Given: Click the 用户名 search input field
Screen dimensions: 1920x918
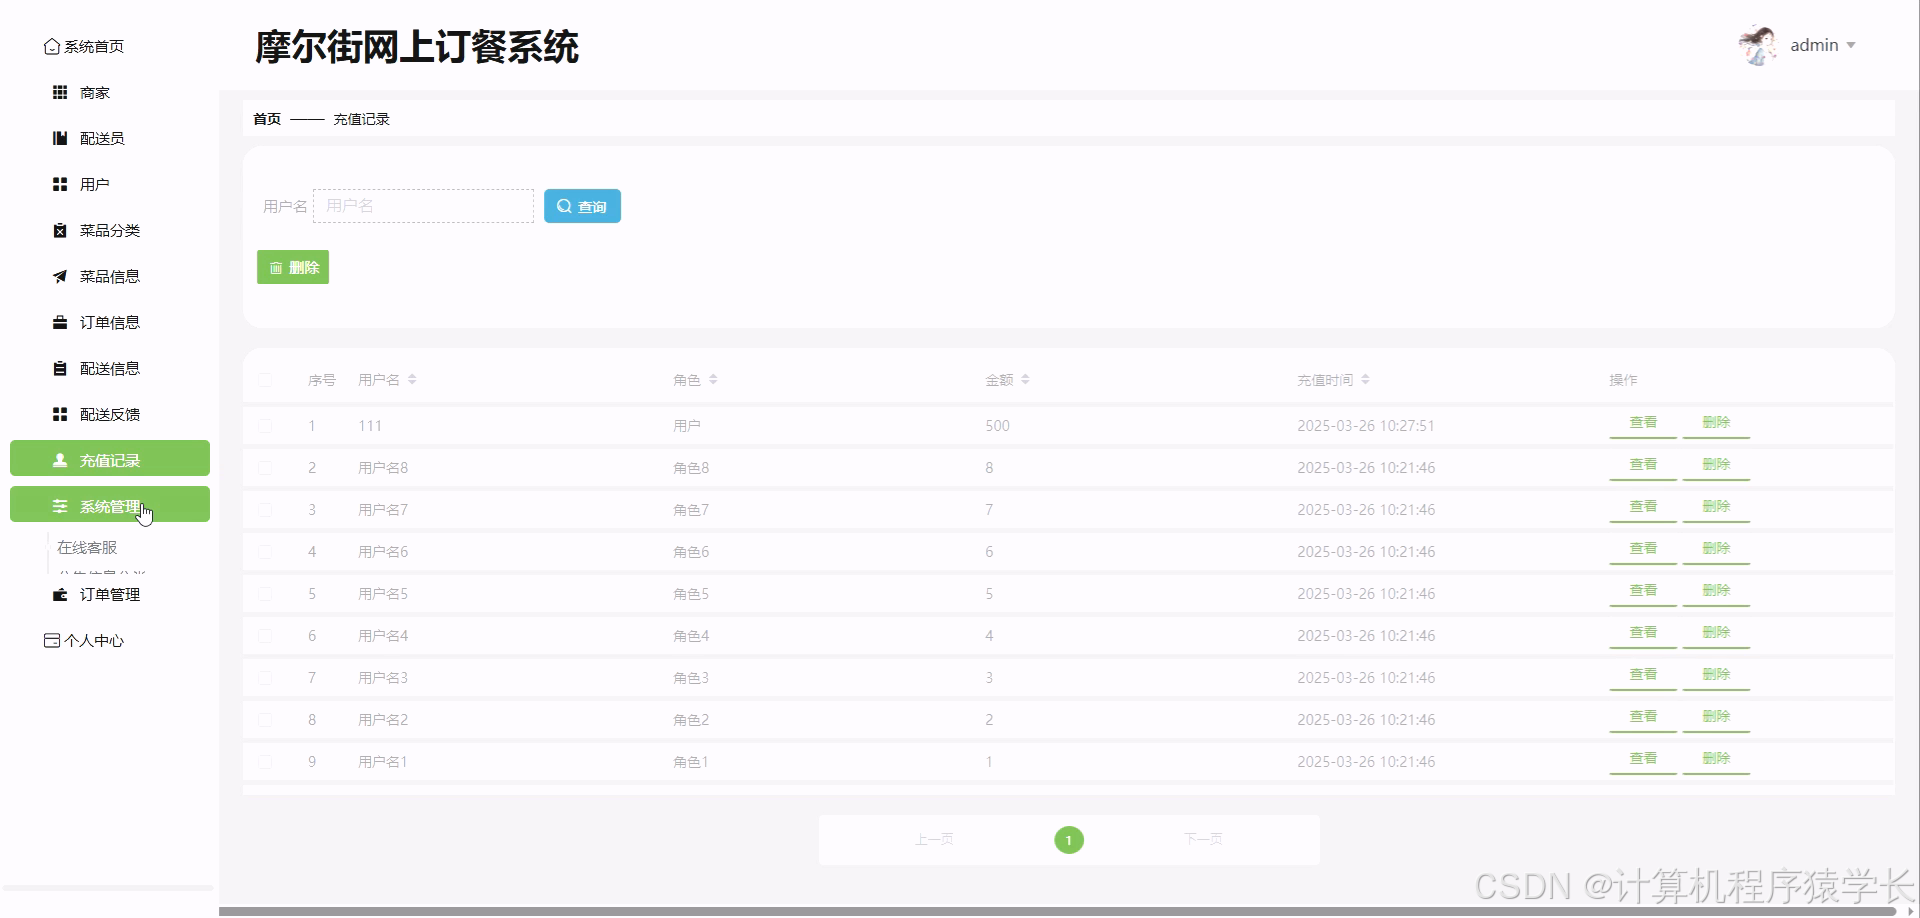Looking at the screenshot, I should click(x=423, y=206).
